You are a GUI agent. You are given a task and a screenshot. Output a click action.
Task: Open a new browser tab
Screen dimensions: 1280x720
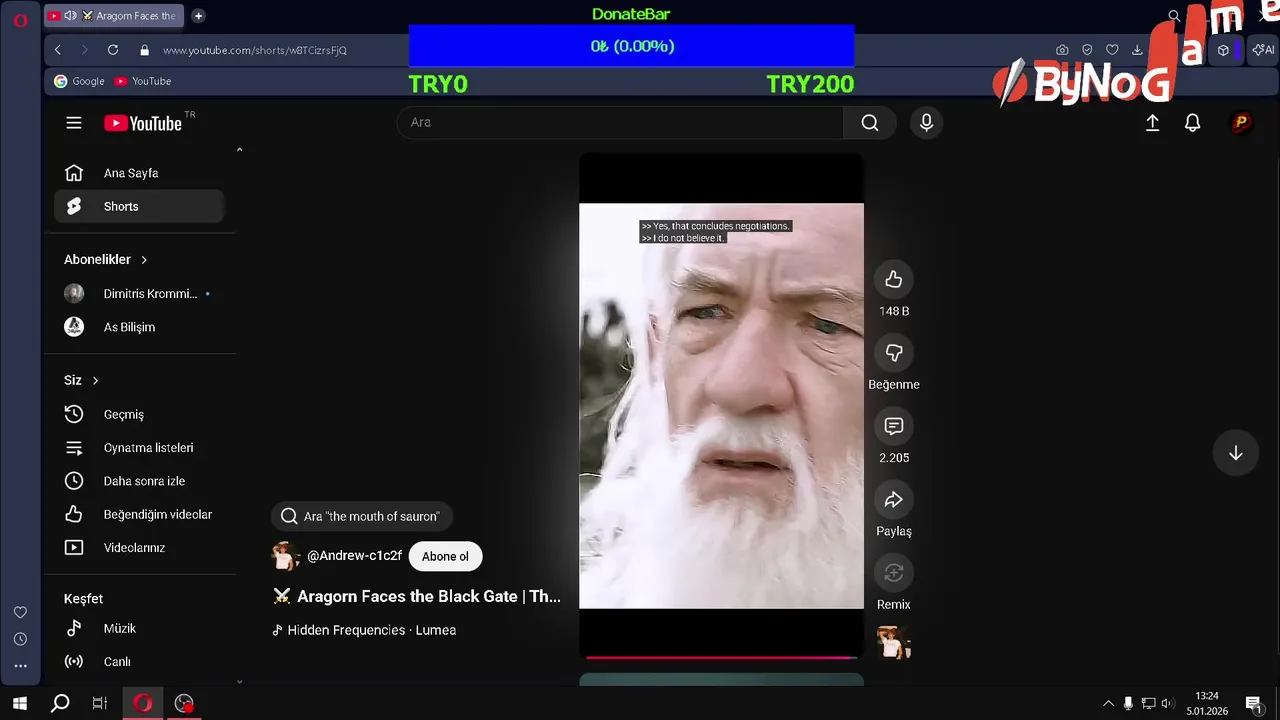pos(198,16)
